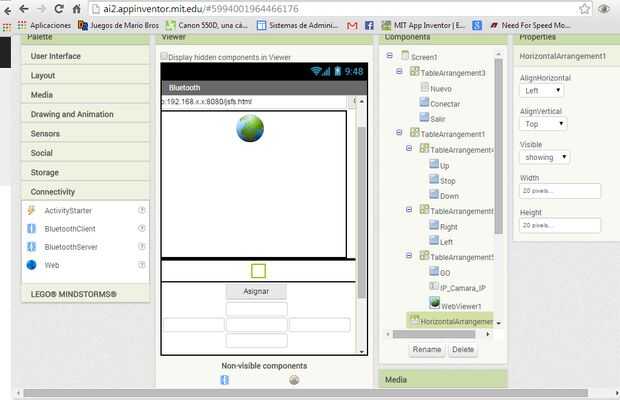Select non-visible clock component icon
620x400 pixels.
point(294,380)
